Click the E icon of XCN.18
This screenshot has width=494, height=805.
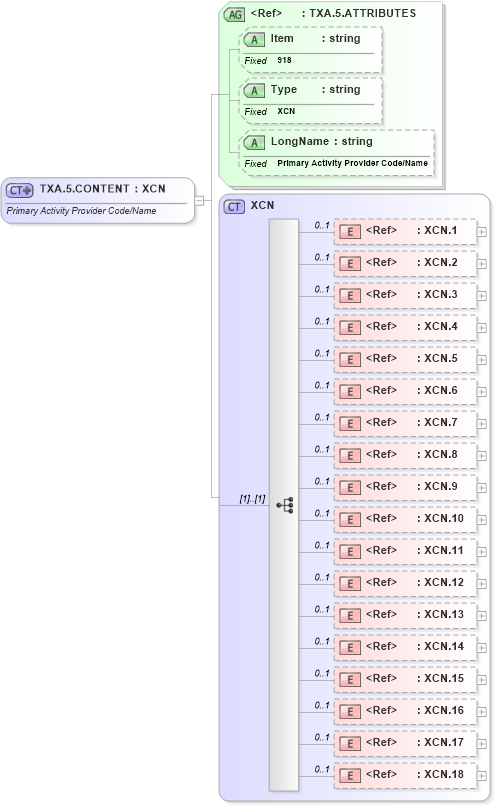(350, 776)
